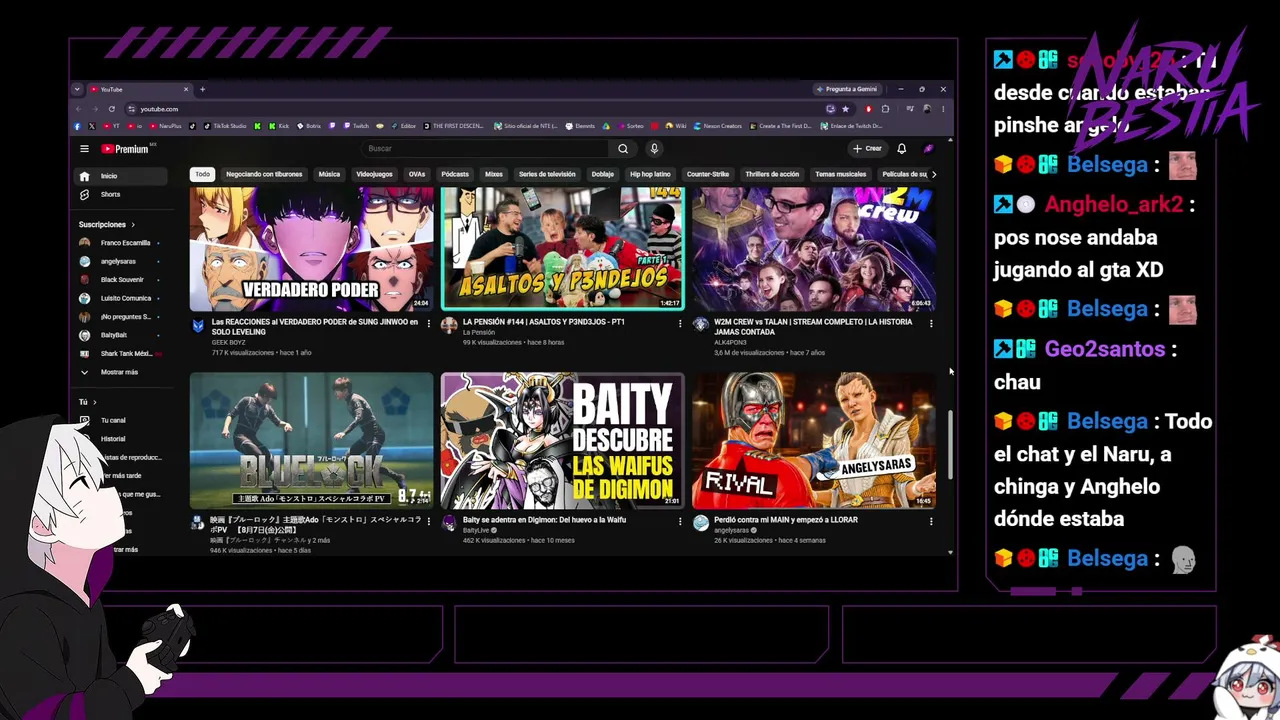1280x720 pixels.
Task: Open the Nexon Creators bookmark
Action: point(718,126)
